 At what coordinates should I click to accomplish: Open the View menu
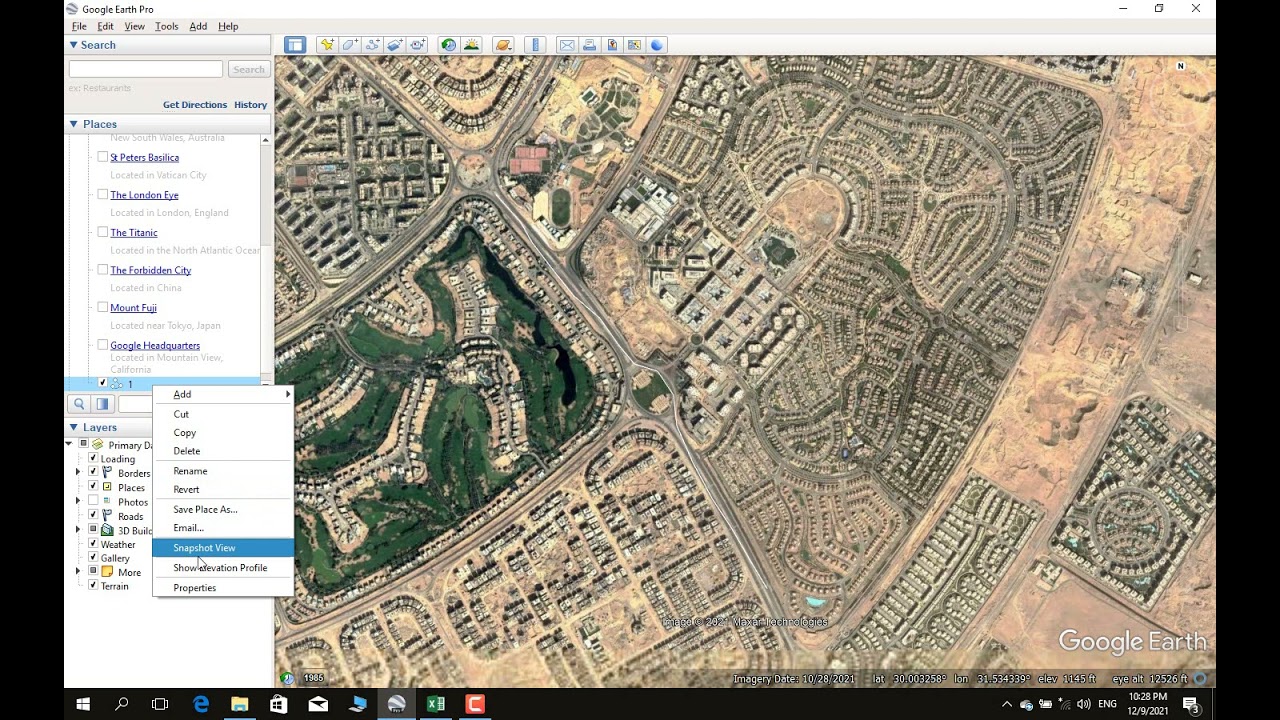tap(134, 26)
